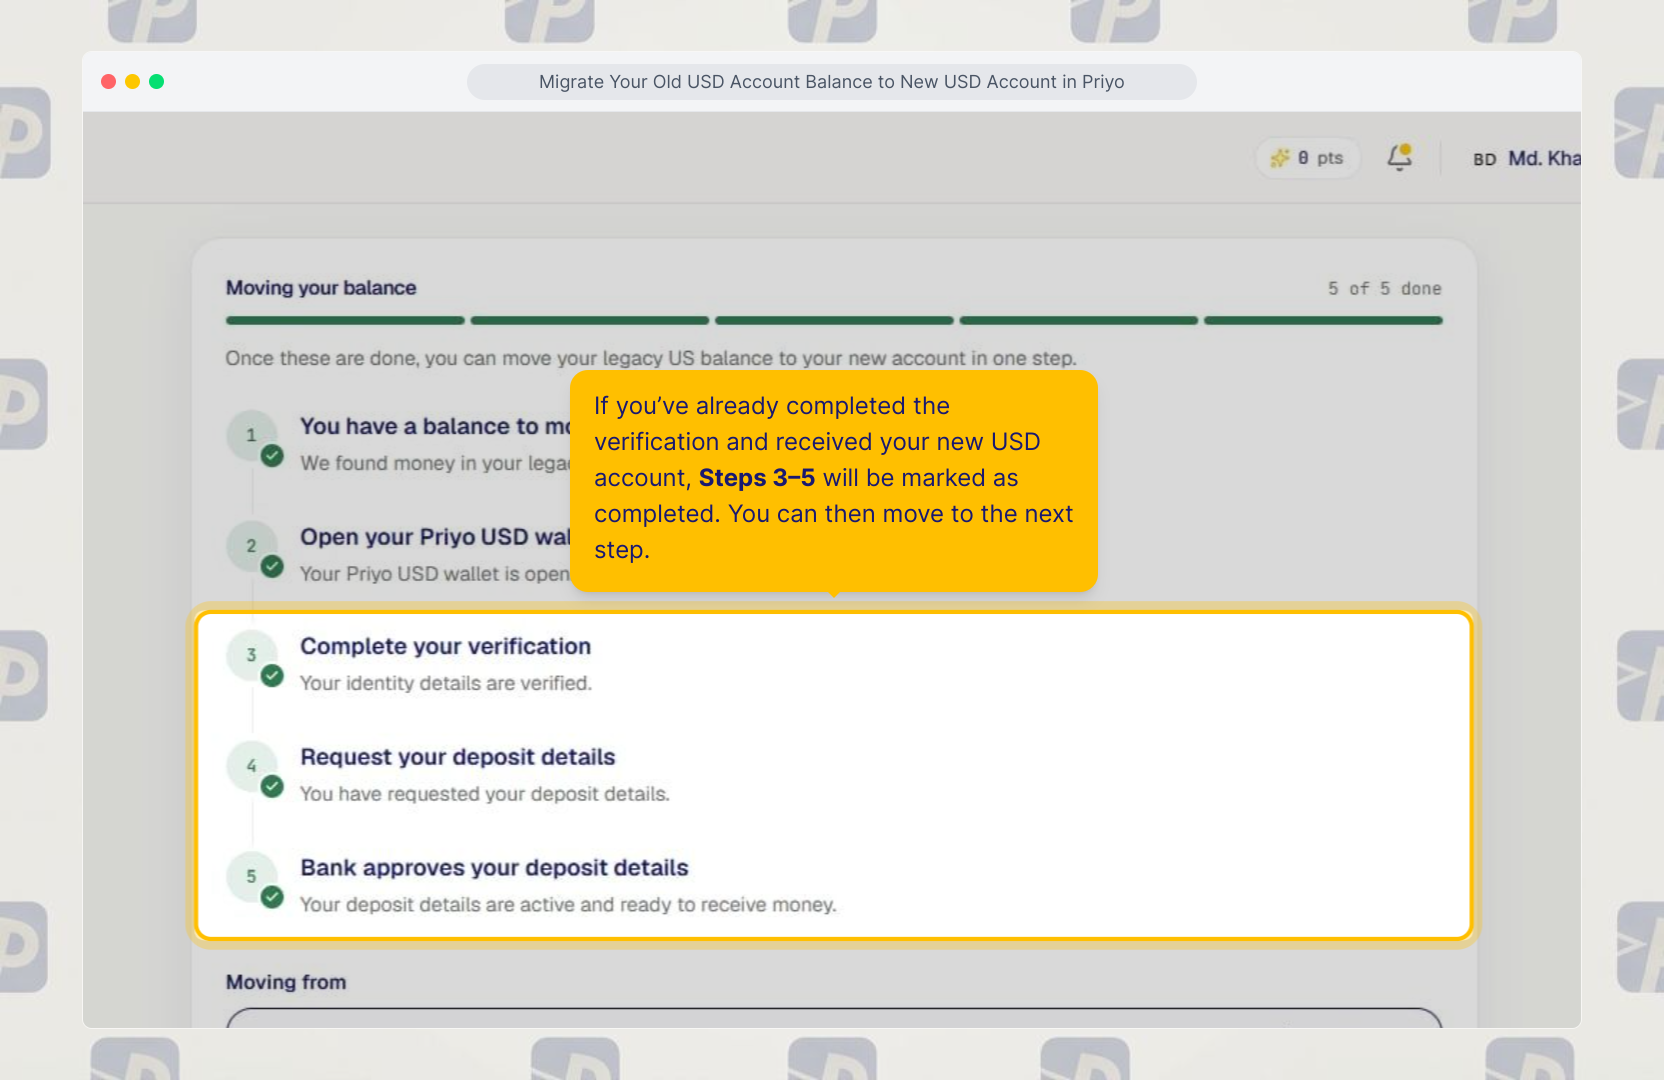Image resolution: width=1664 pixels, height=1080 pixels.
Task: Open the Md. Kha profile menu
Action: click(x=1543, y=159)
